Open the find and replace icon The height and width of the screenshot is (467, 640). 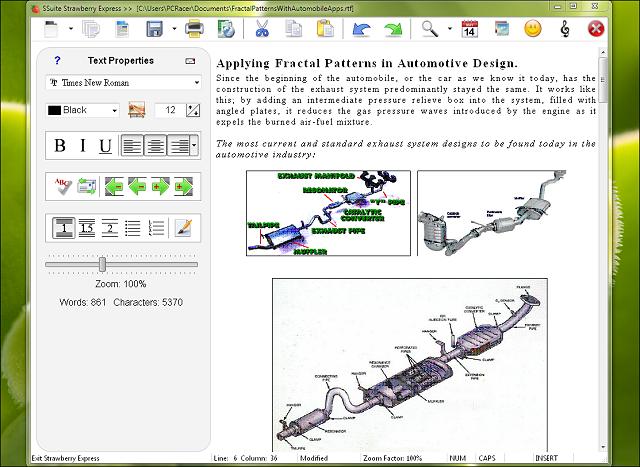click(x=87, y=187)
